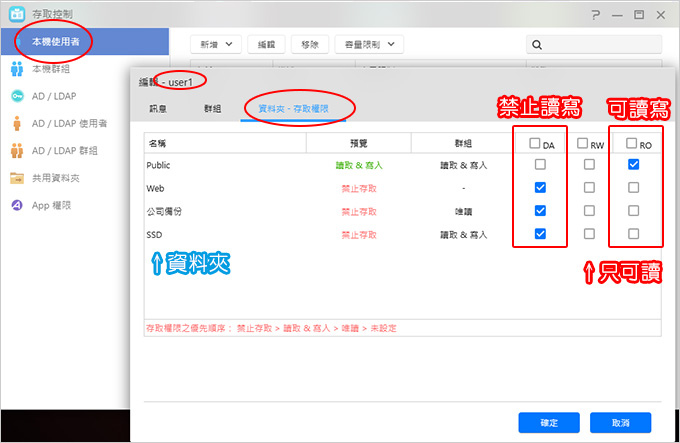
Task: Switch to the 群組 tab
Action: click(x=212, y=109)
